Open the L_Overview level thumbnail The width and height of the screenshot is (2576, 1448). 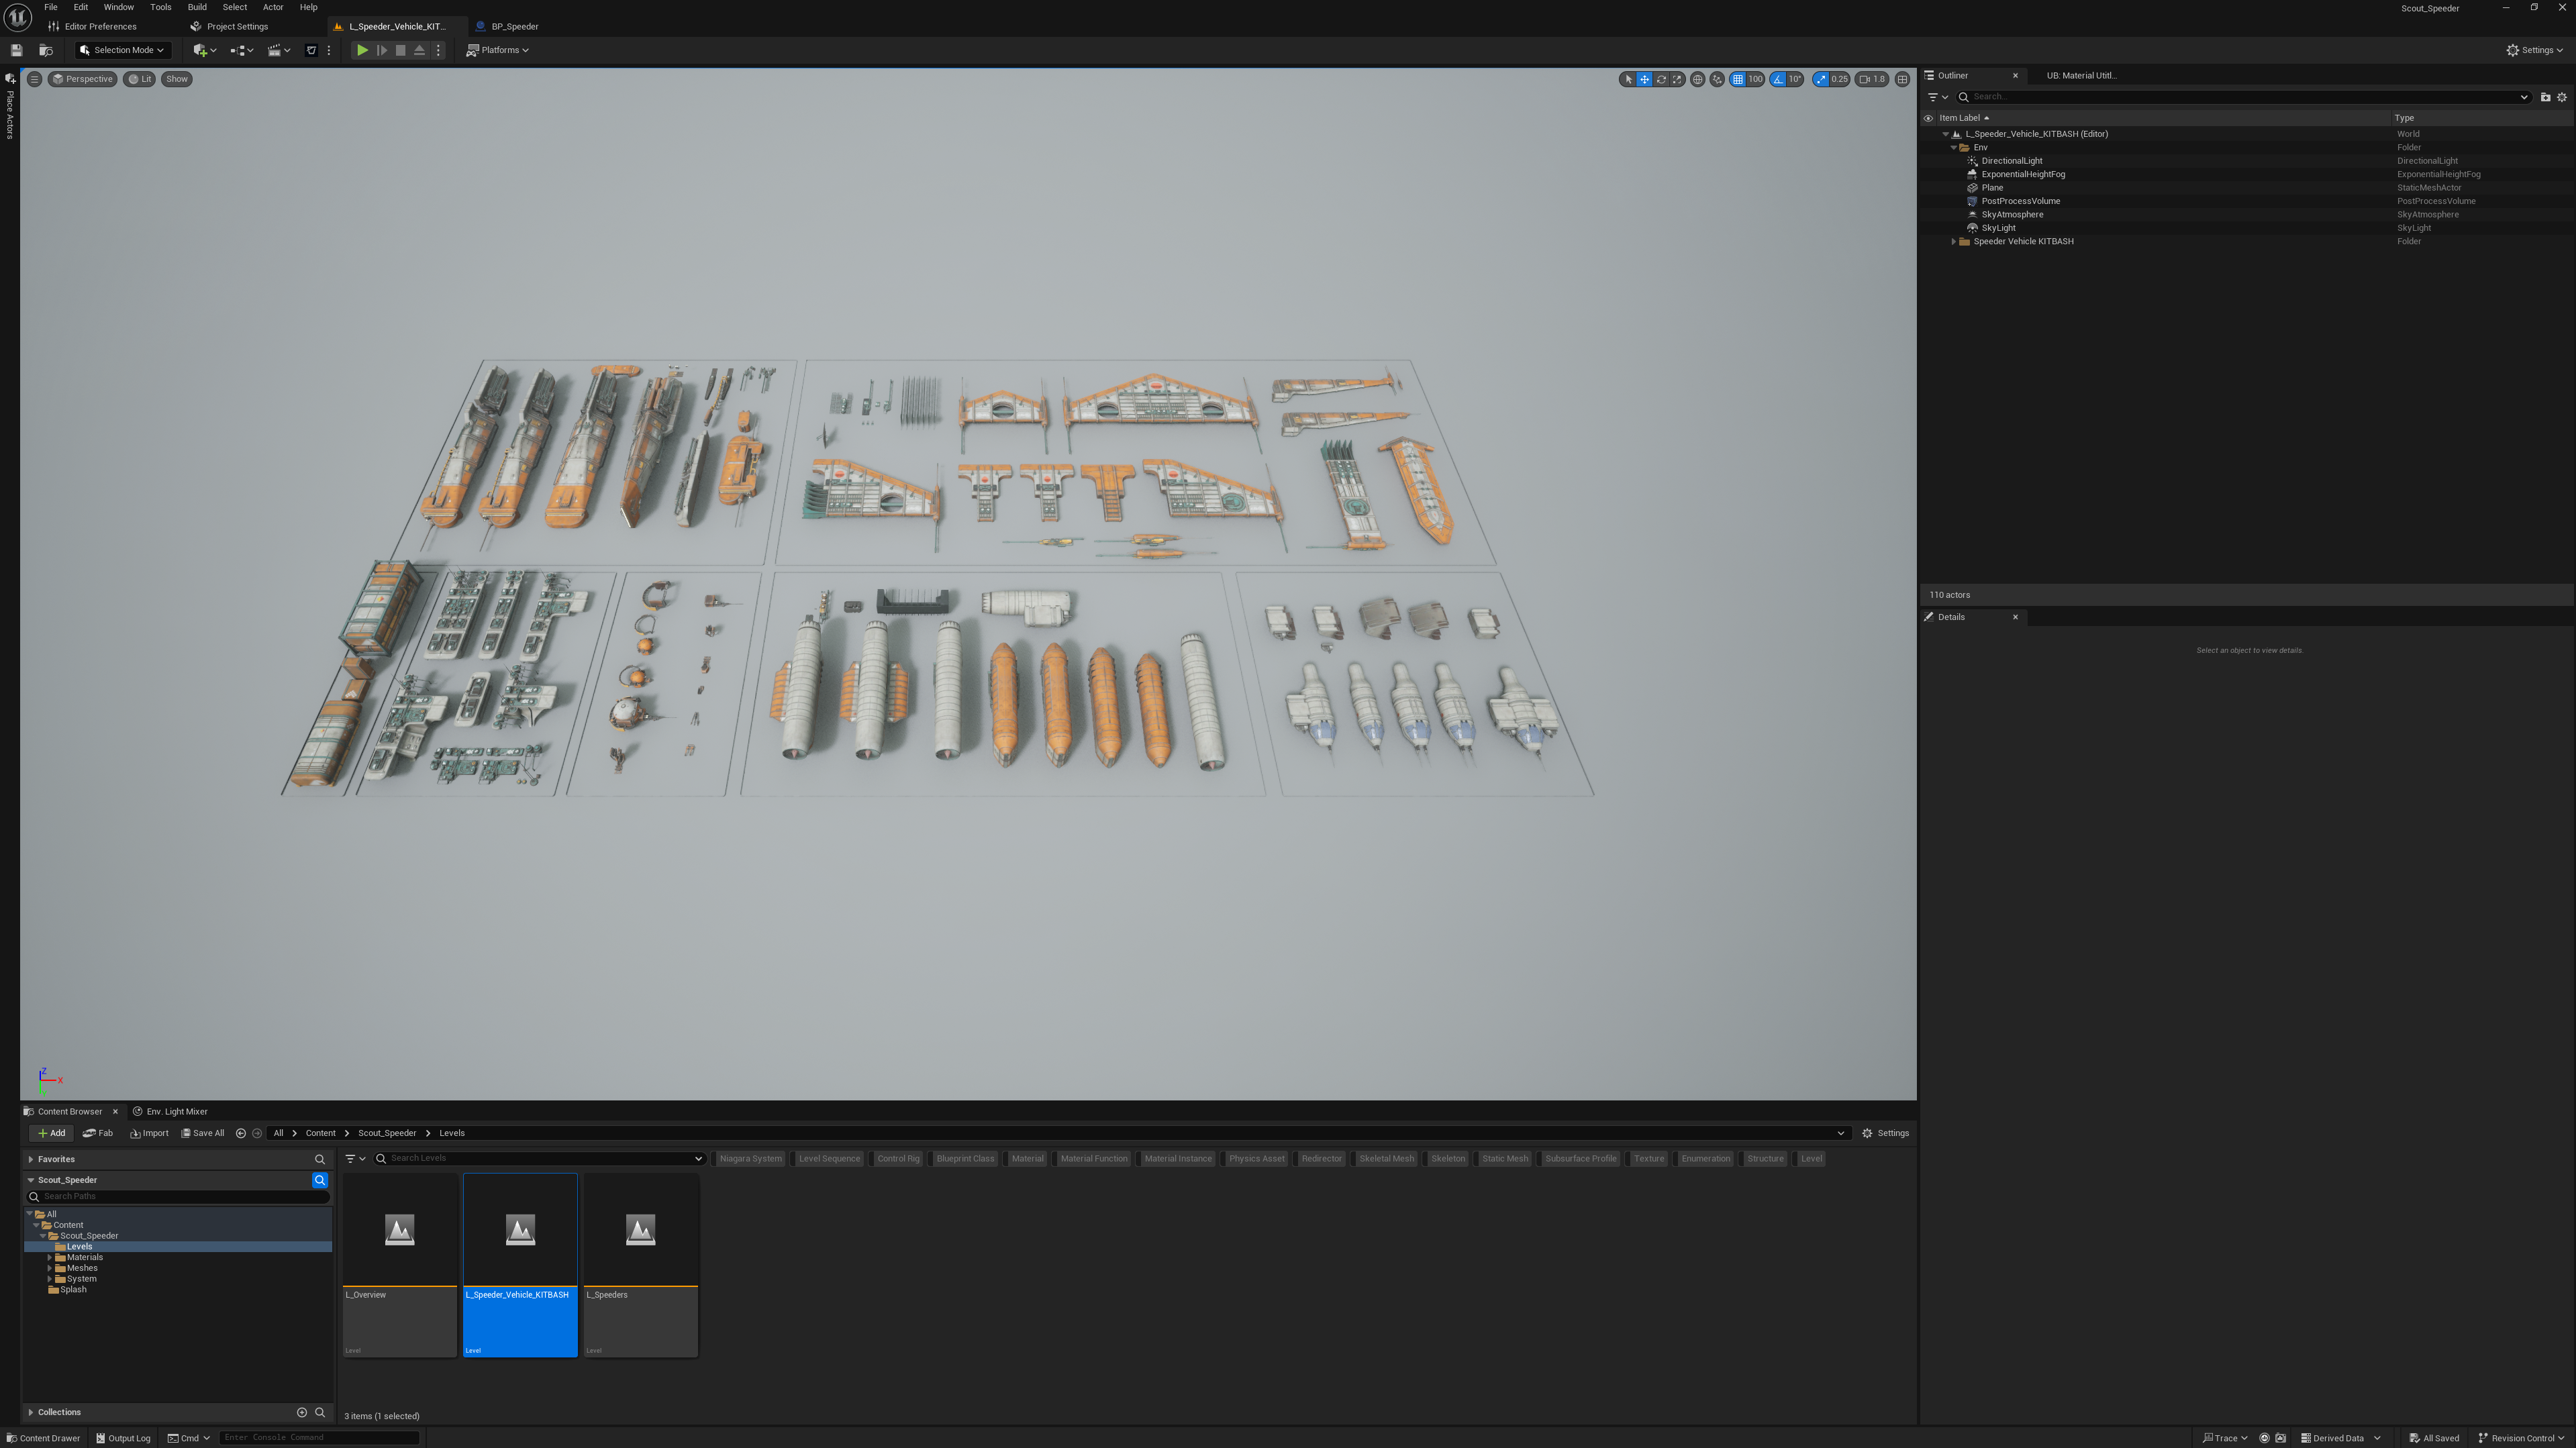399,1231
